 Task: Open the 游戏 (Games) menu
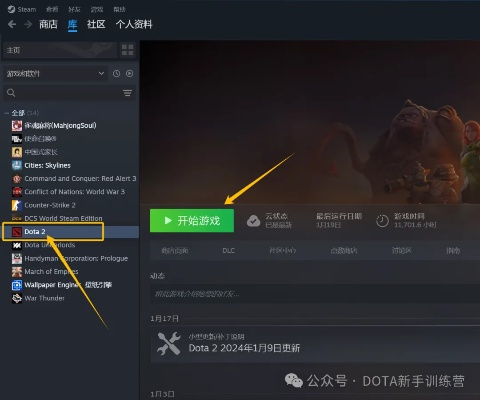click(x=97, y=9)
